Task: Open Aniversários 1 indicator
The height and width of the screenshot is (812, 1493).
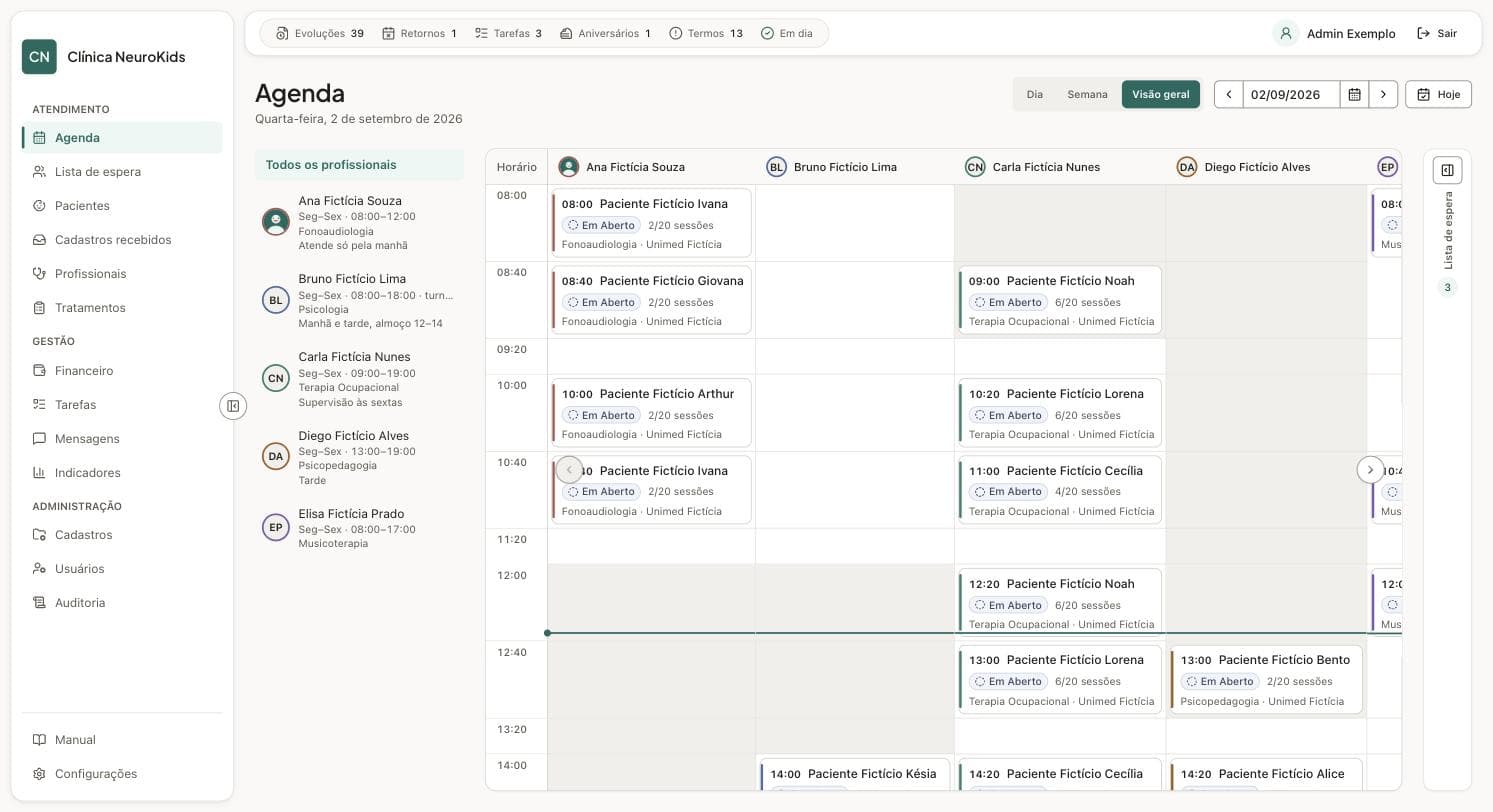Action: (605, 33)
